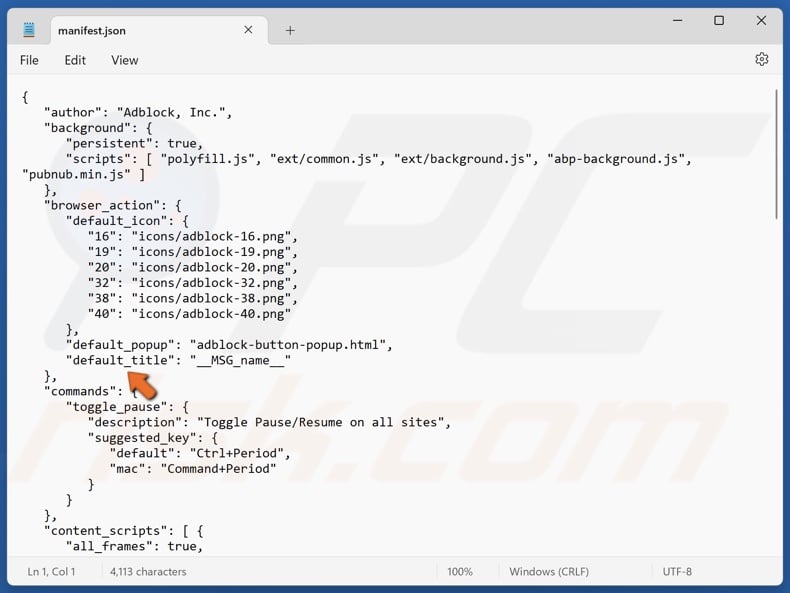Click the "default_icon" key
The width and height of the screenshot is (790, 593).
click(x=120, y=221)
